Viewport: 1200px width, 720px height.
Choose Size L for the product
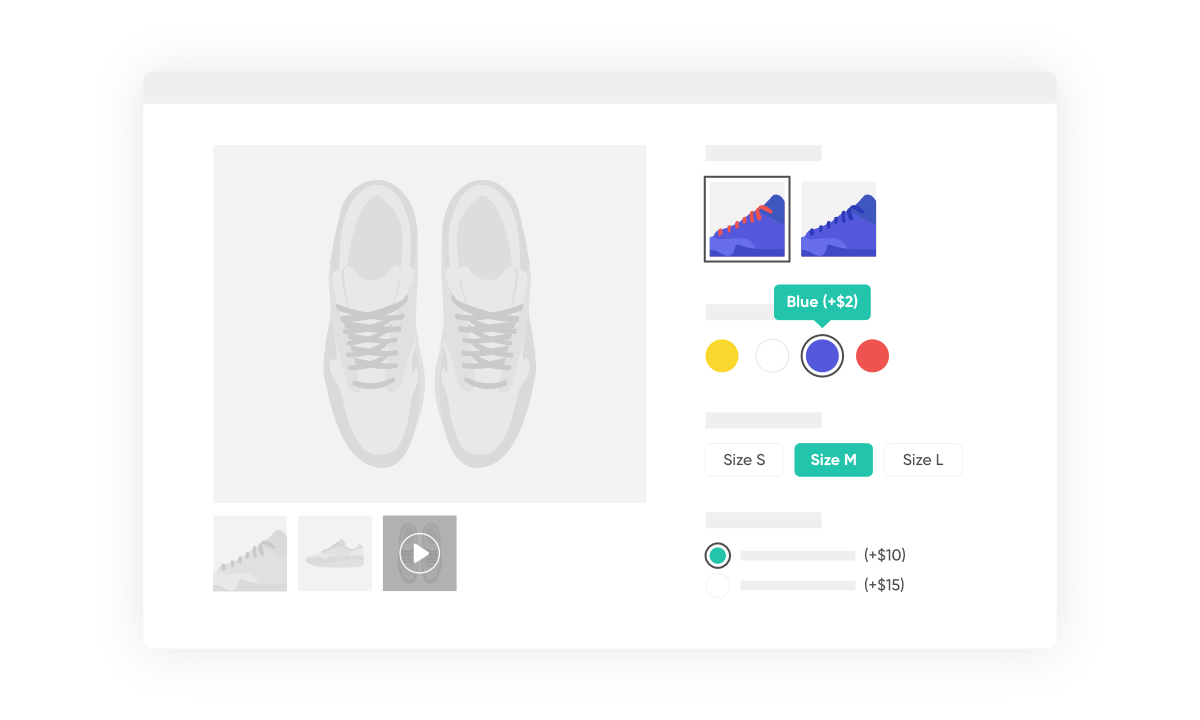tap(922, 460)
